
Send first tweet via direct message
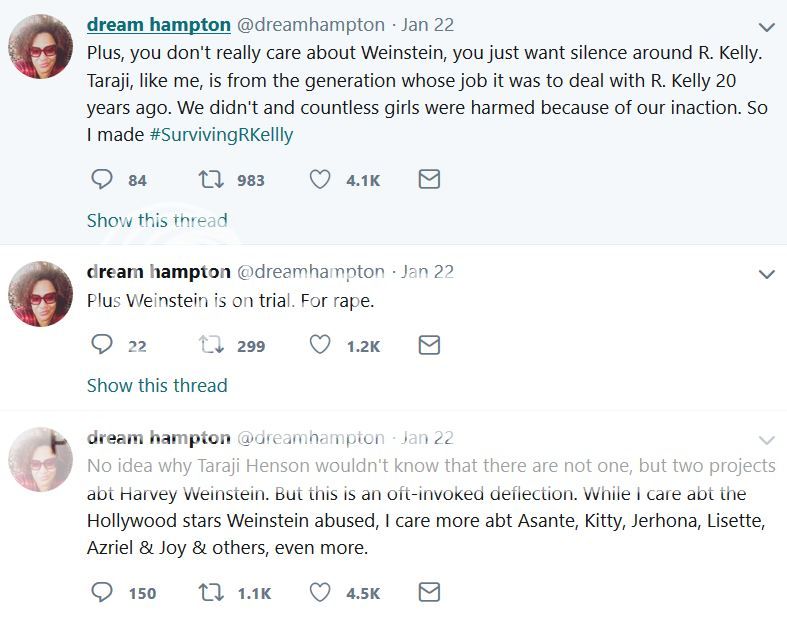pyautogui.click(x=429, y=180)
